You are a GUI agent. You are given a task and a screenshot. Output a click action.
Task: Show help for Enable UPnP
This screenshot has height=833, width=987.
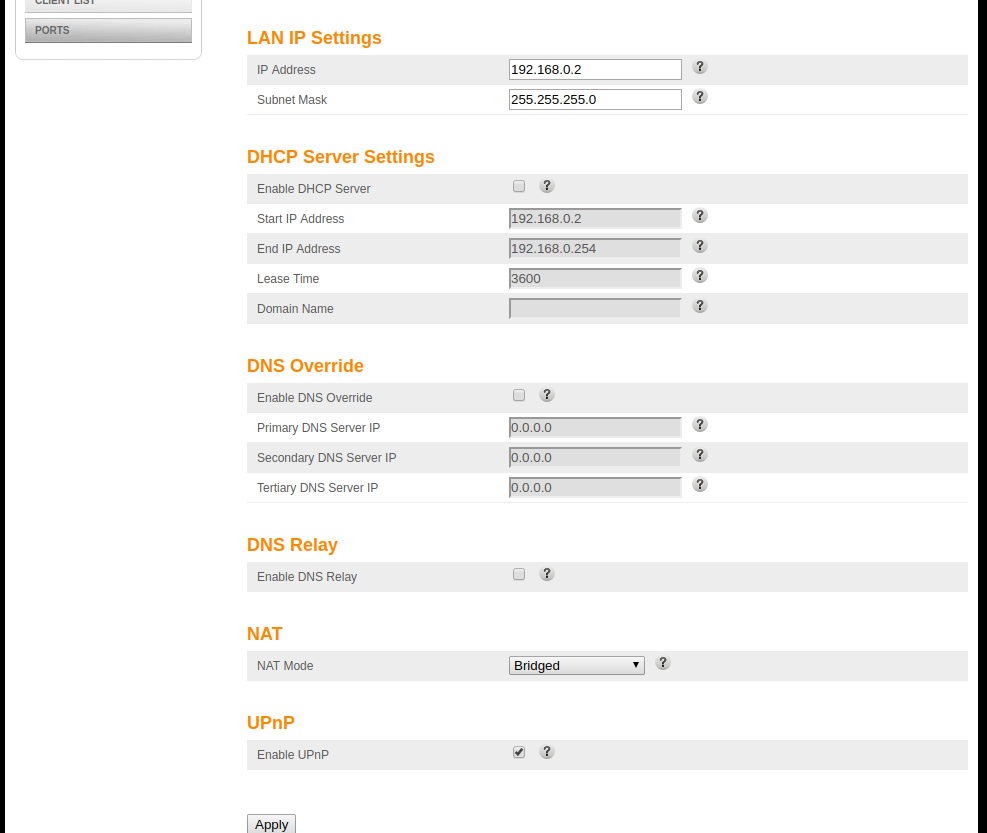point(546,752)
